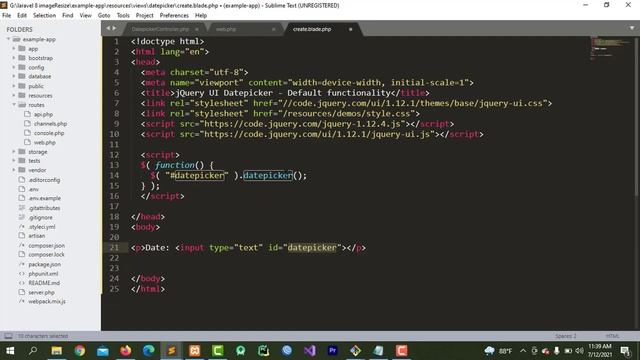Image resolution: width=640 pixels, height=360 pixels.
Task: Open Firefox from the taskbar
Action: [126, 351]
